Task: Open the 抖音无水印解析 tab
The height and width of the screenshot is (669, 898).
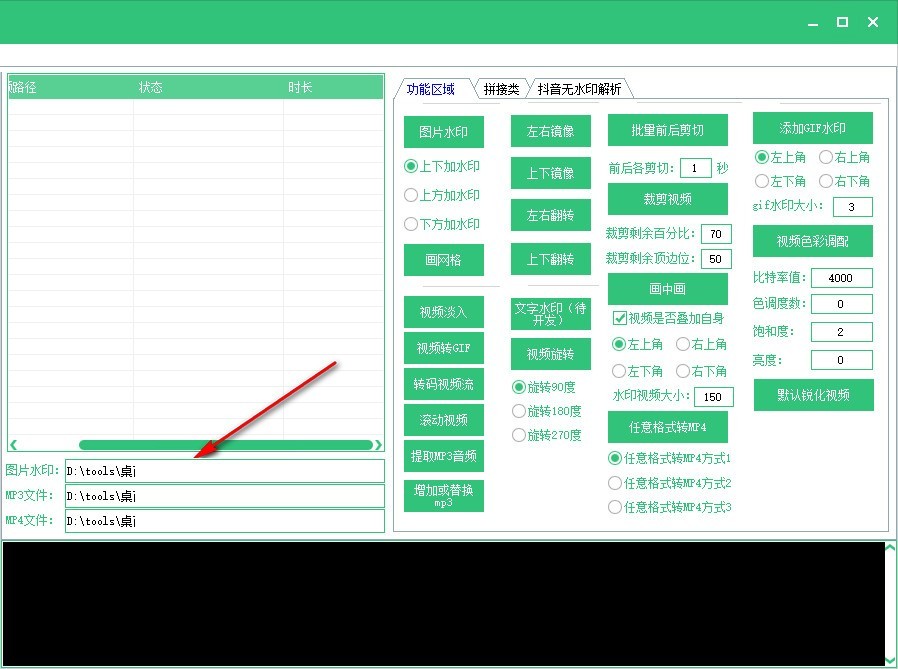Action: tap(579, 89)
